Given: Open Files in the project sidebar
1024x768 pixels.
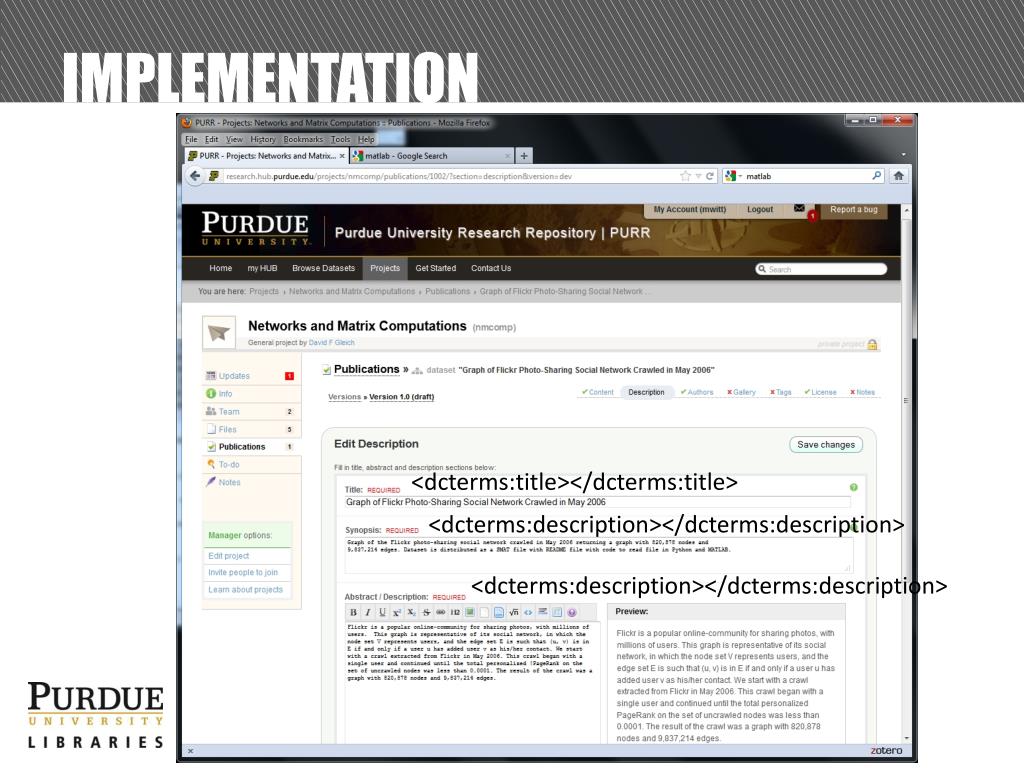Looking at the screenshot, I should click(x=251, y=430).
